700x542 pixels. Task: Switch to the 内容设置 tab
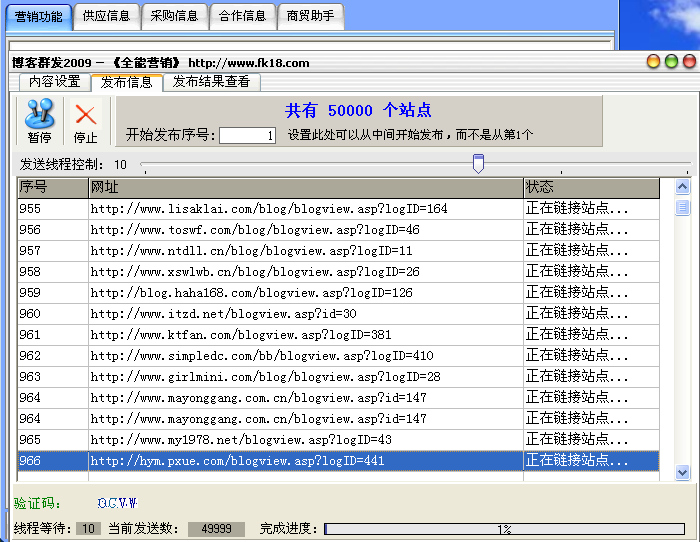pos(54,82)
